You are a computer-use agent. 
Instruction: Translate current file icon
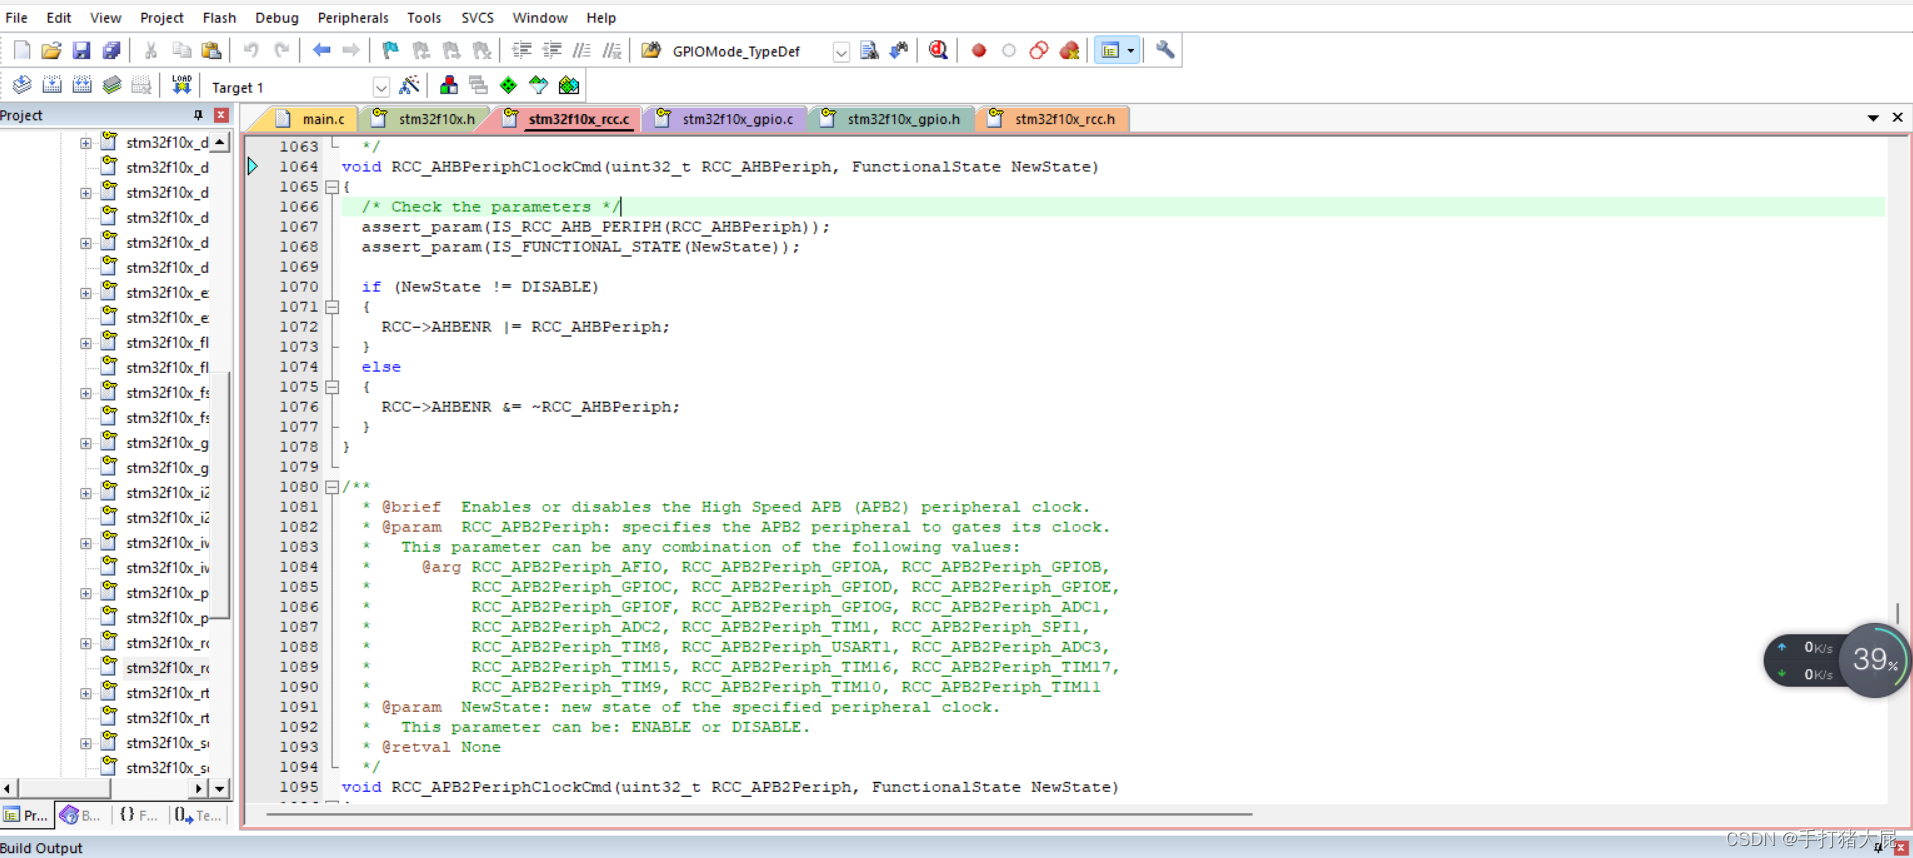pyautogui.click(x=22, y=86)
